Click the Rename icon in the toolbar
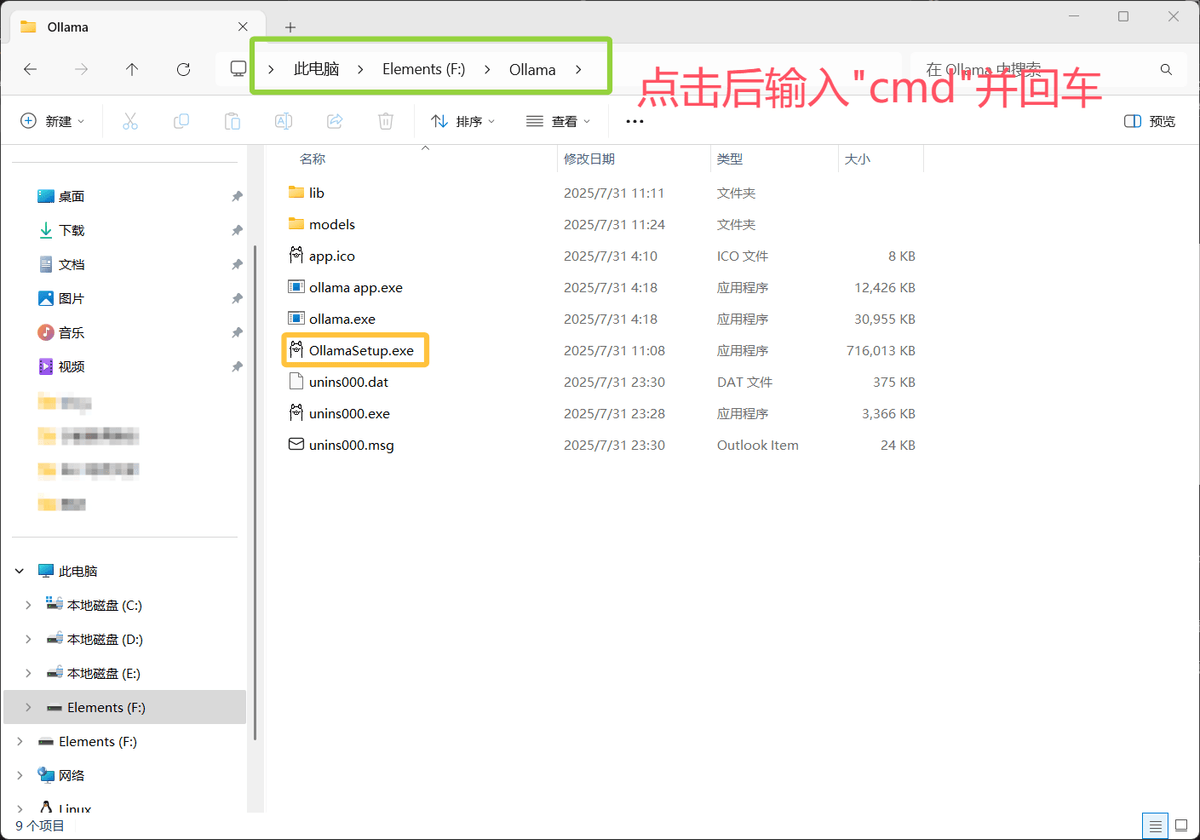 coord(283,121)
